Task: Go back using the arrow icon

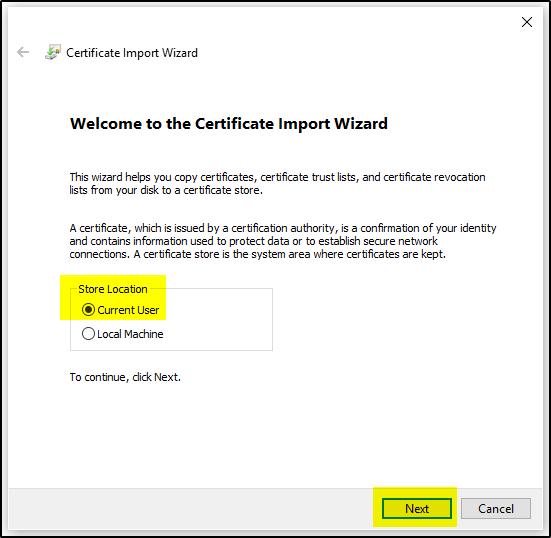Action: coord(23,52)
